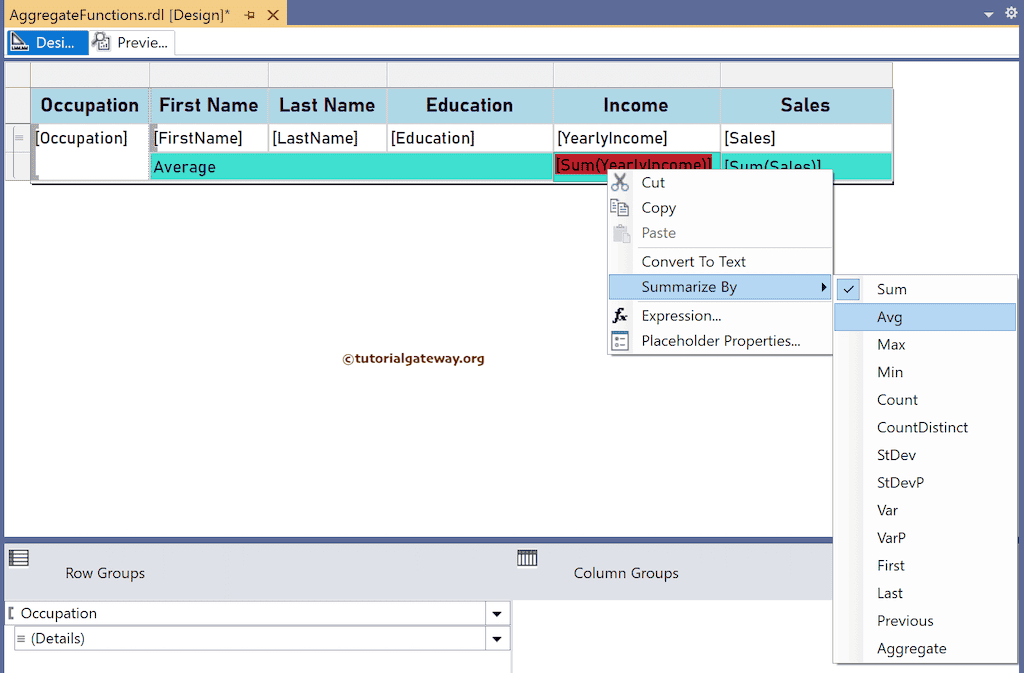Screen dimensions: 1024x673
Task: Click the Column Groups panel icon
Action: pyautogui.click(x=527, y=557)
